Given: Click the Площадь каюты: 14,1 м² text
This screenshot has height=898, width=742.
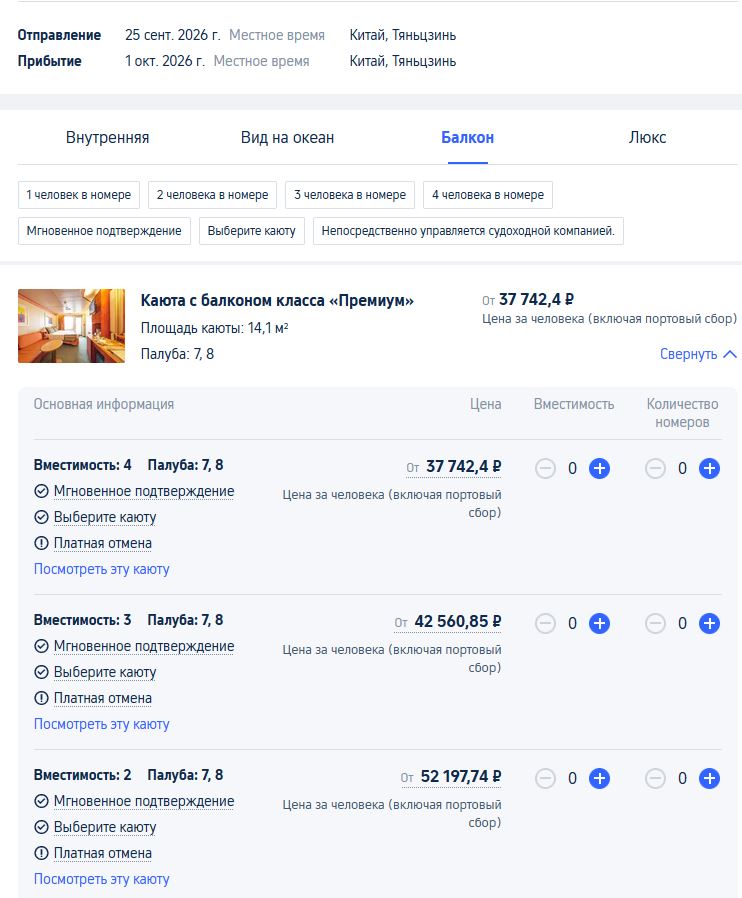Looking at the screenshot, I should [x=215, y=328].
